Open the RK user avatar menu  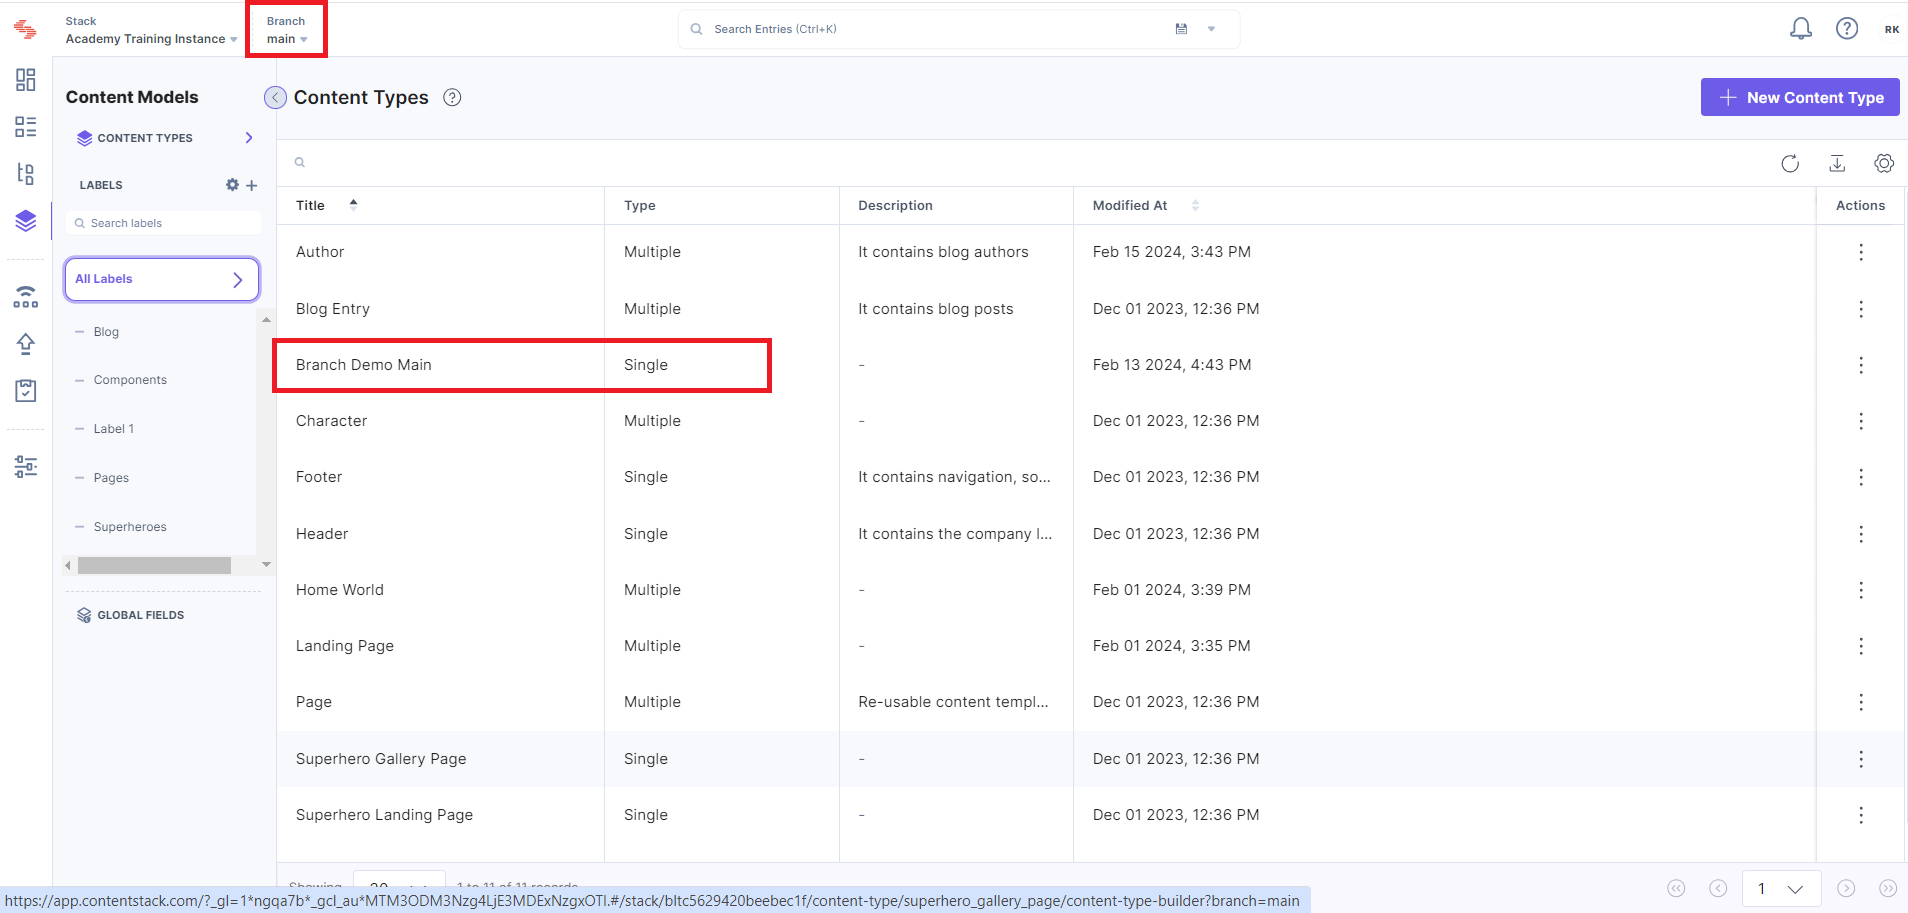click(1891, 29)
